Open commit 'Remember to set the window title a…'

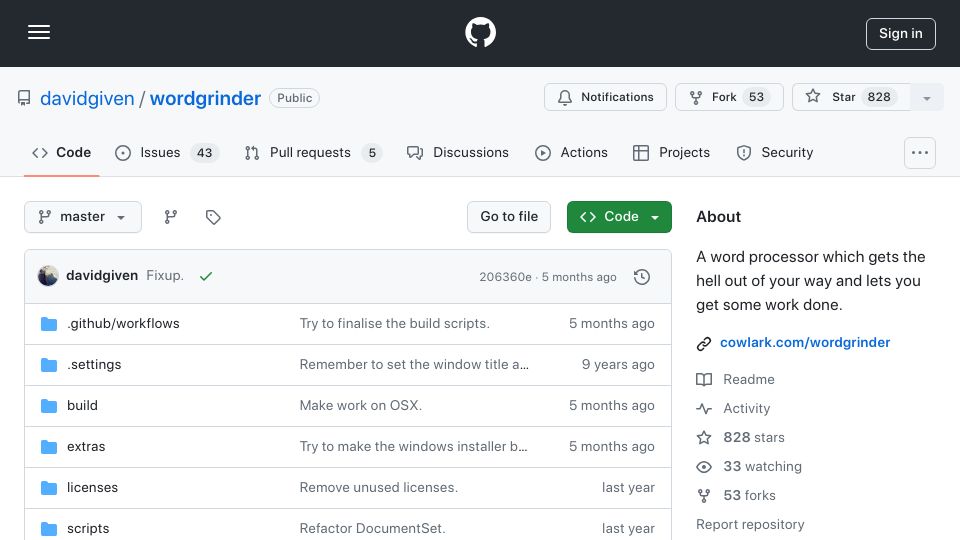[x=414, y=364]
